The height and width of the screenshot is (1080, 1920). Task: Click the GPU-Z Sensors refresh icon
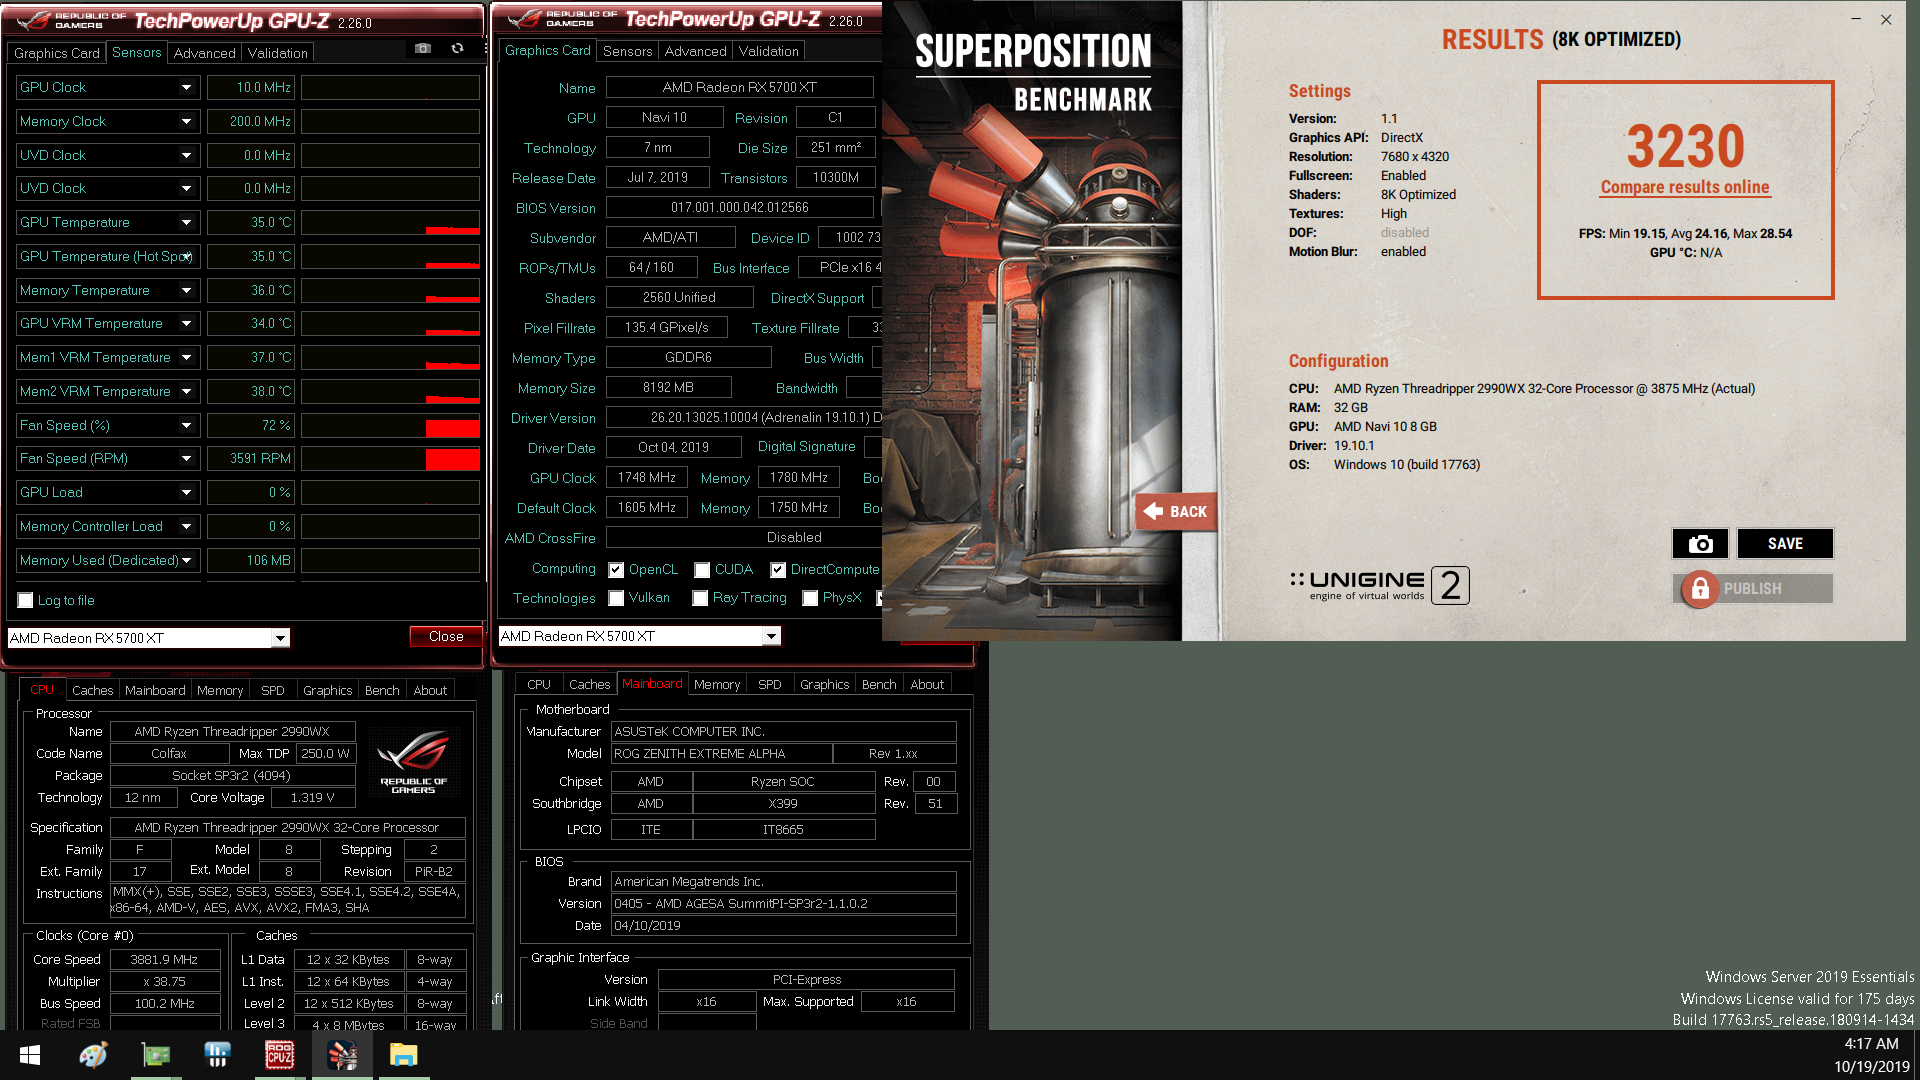(457, 48)
